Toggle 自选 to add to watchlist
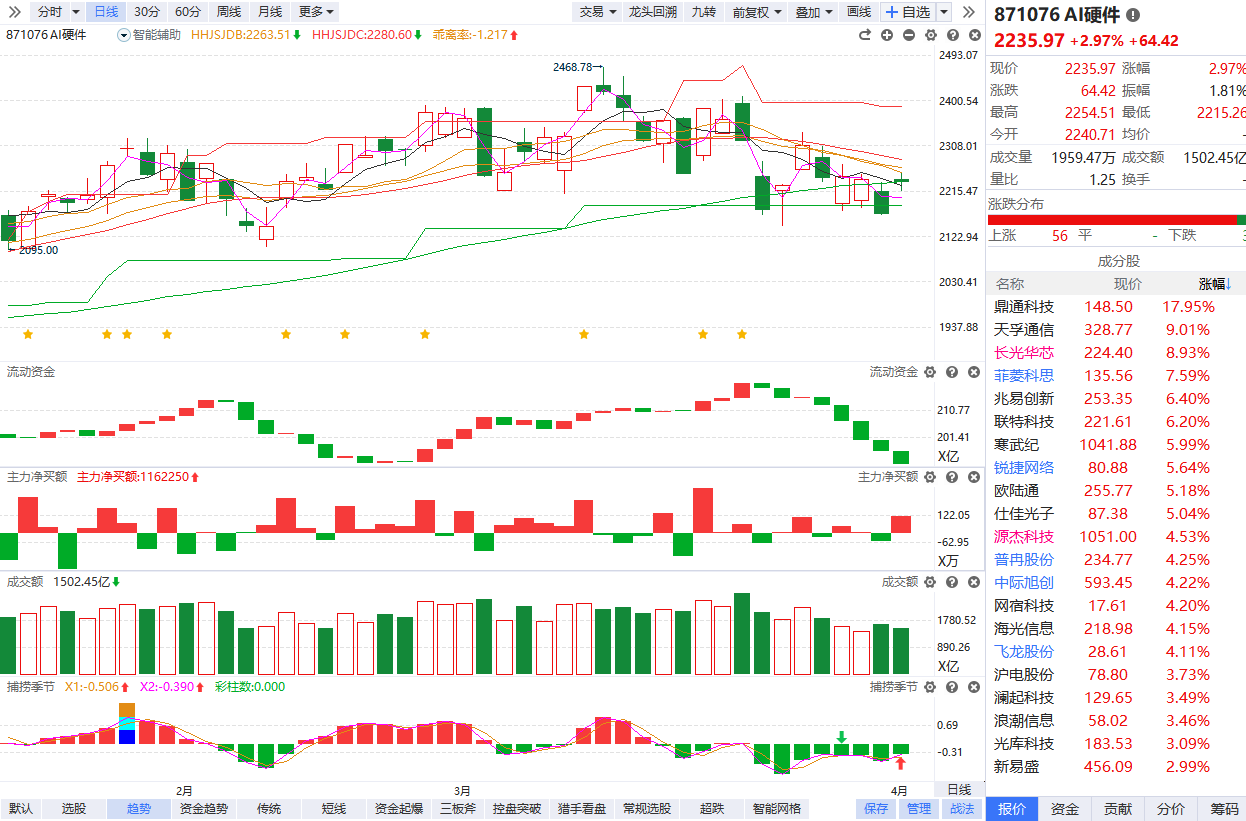Screen dimensions: 1246x821 [907, 12]
